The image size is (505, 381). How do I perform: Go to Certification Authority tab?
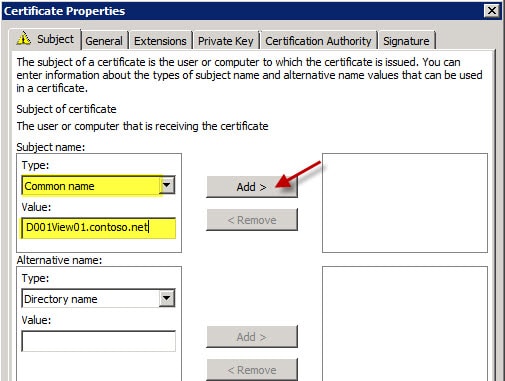click(x=318, y=41)
